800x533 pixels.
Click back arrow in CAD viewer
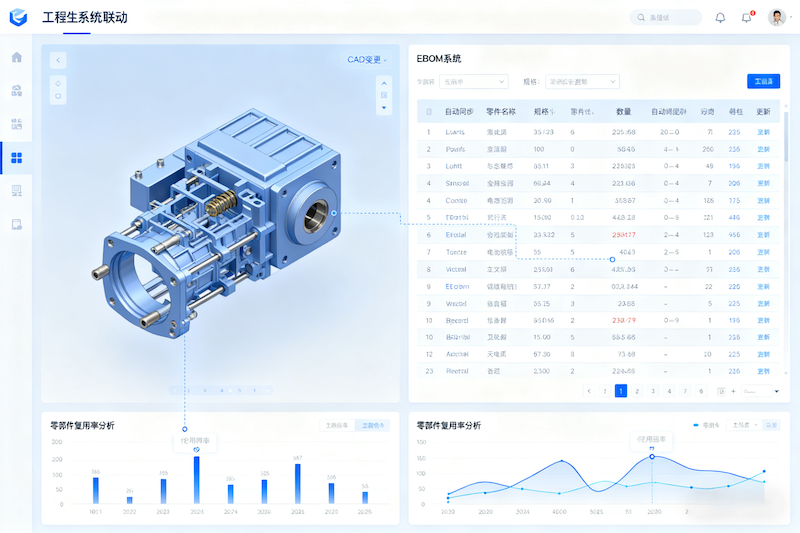(x=58, y=60)
